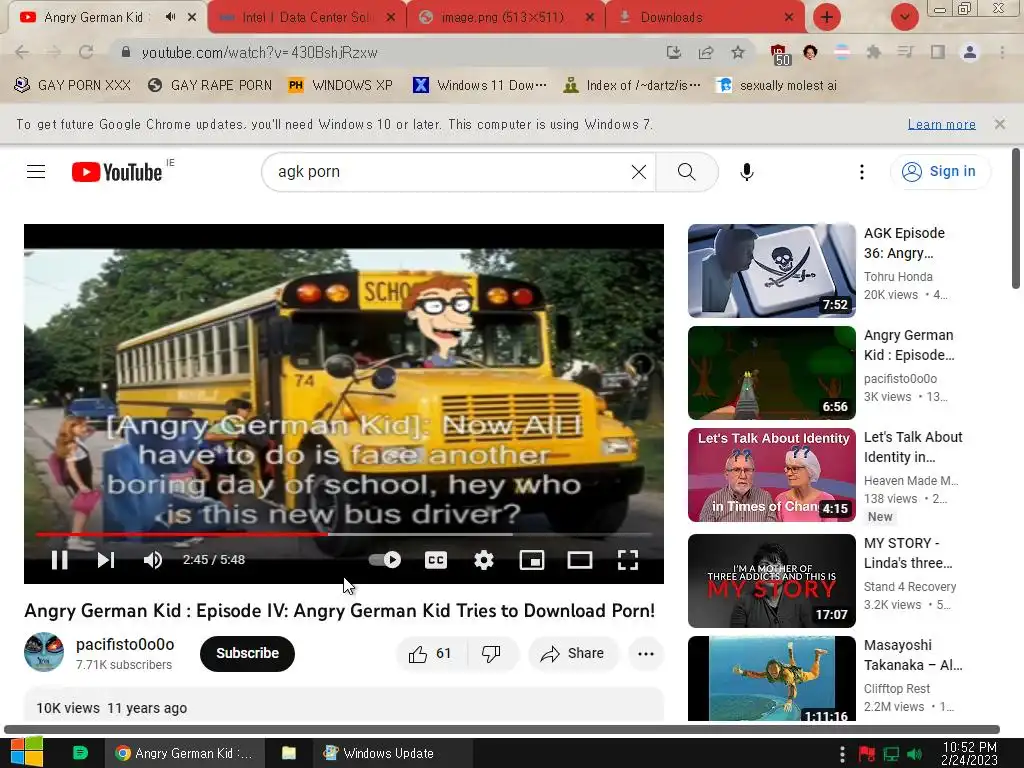Toggle the autoplay switch in player

[x=385, y=560]
